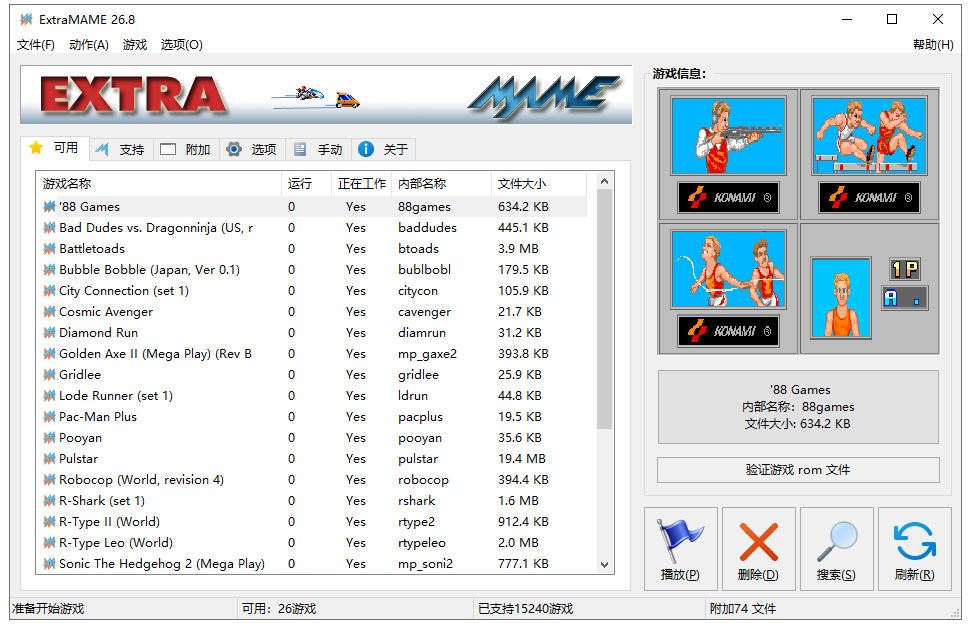This screenshot has height=626, width=968.
Task: Click the game list scrollbar up arrow
Action: click(x=604, y=181)
